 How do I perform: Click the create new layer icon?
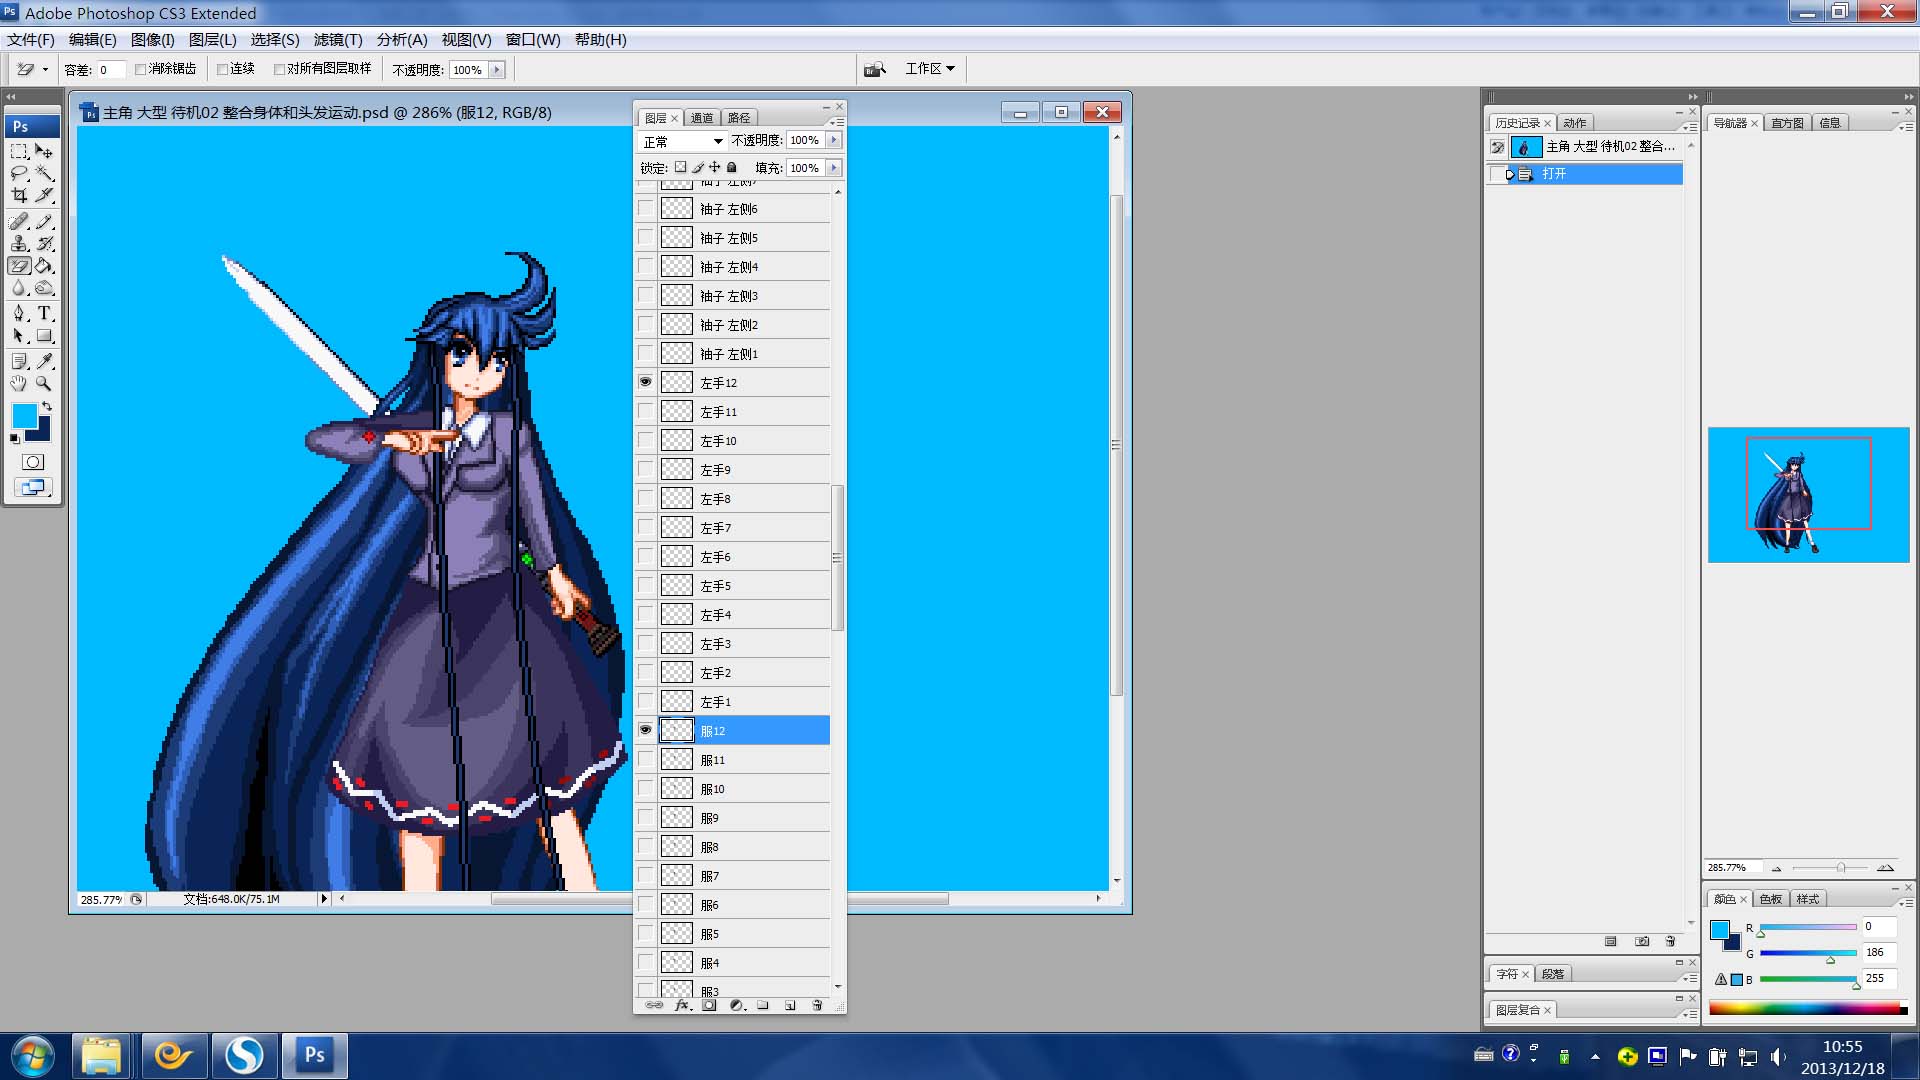click(x=790, y=1005)
